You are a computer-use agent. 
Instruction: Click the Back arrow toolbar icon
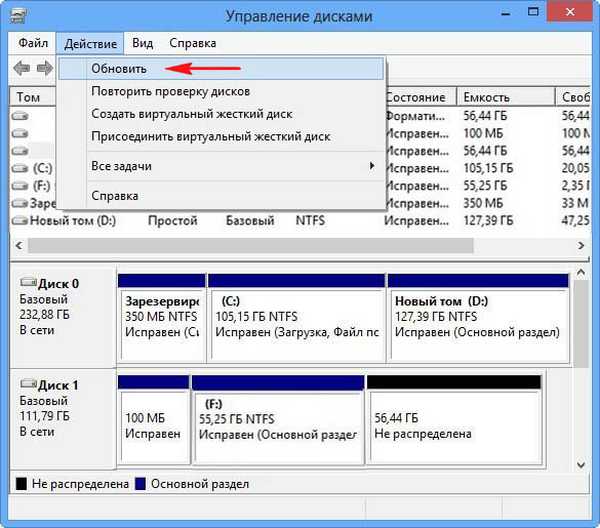coord(21,68)
